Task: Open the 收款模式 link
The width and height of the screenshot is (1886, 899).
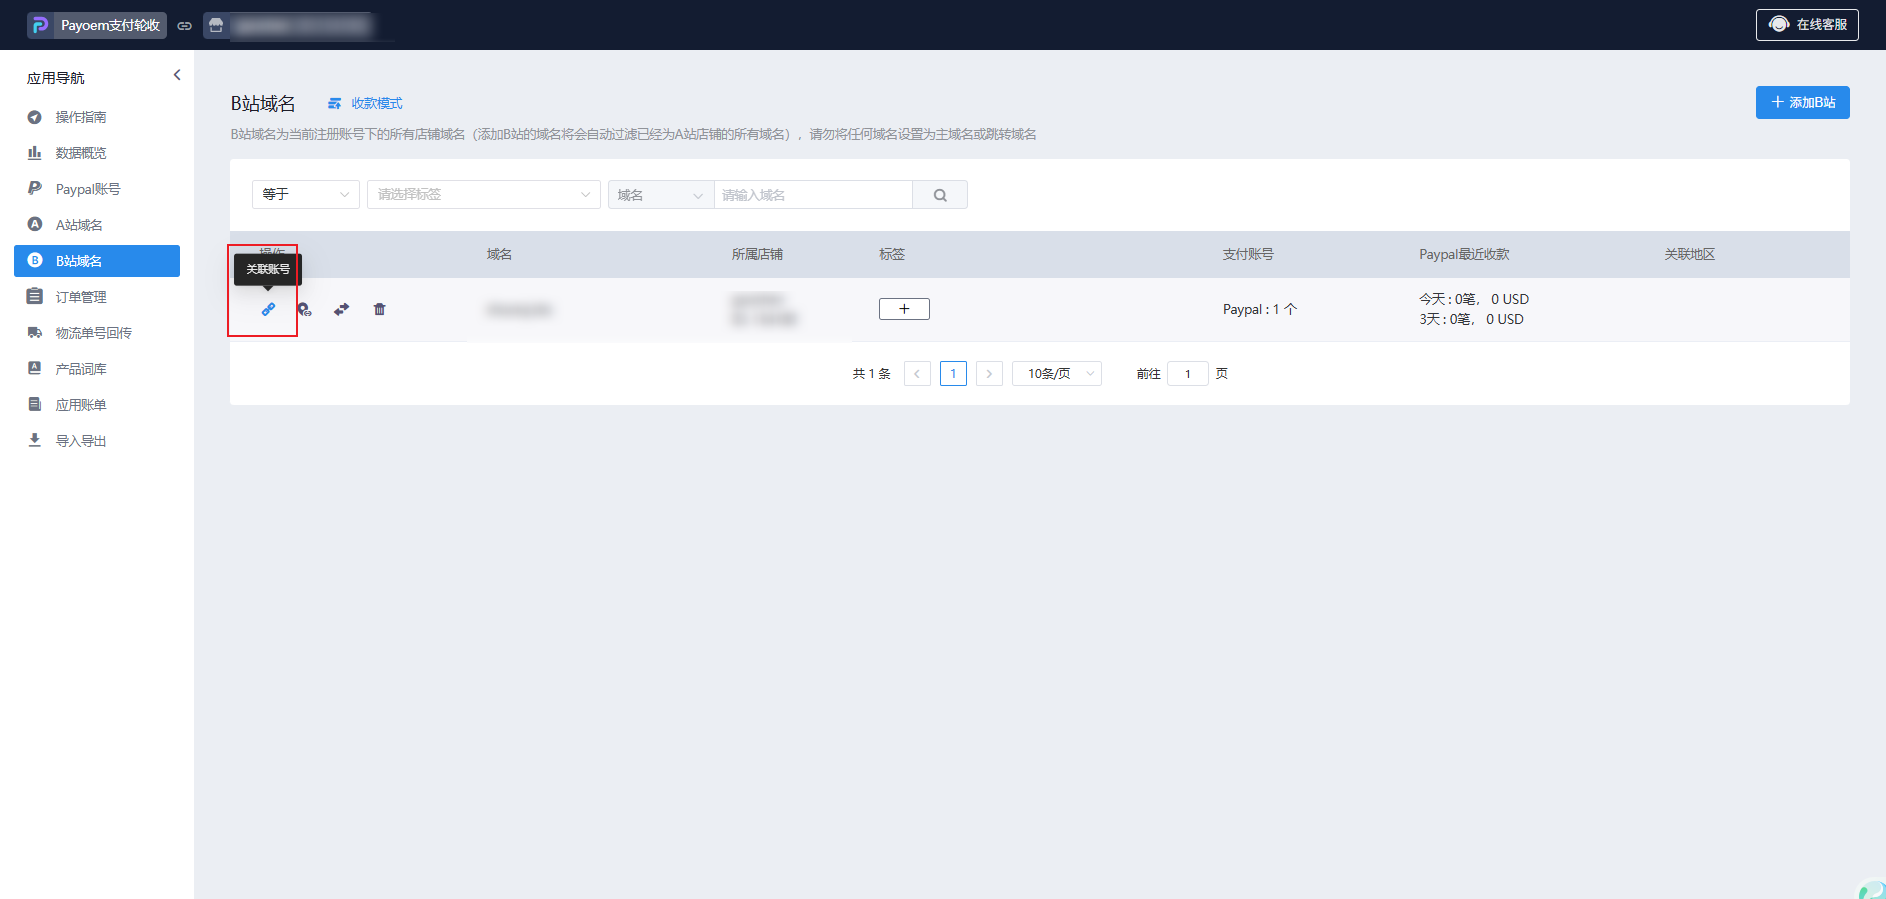Action: [x=377, y=103]
